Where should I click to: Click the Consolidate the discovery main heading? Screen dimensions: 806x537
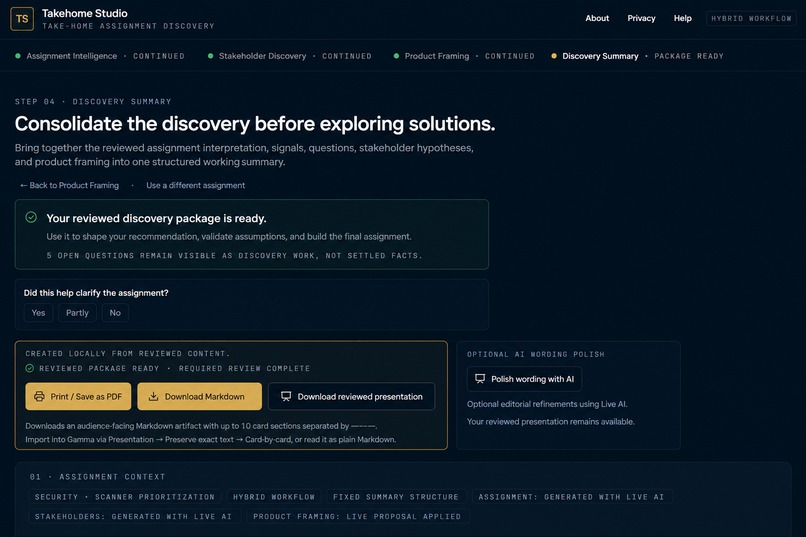(x=255, y=124)
